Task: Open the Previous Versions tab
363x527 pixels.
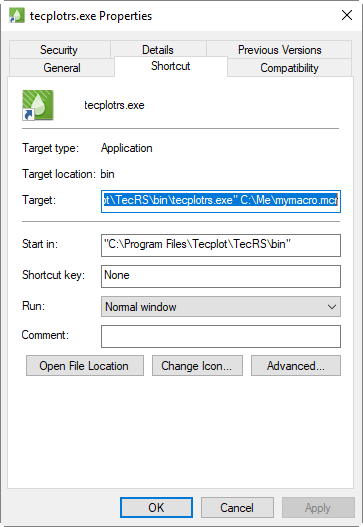Action: 279,50
